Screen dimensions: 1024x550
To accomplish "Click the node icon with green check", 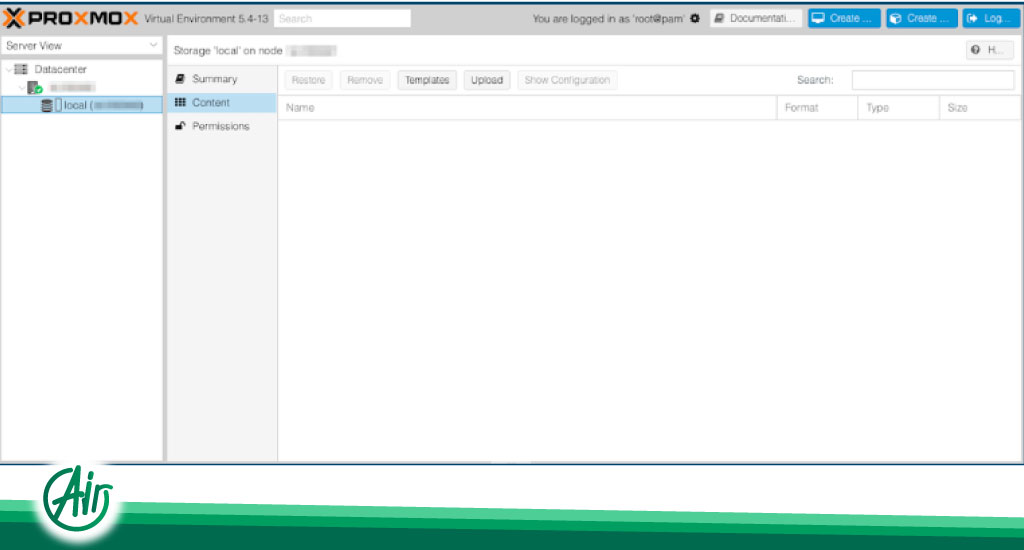I will point(35,87).
